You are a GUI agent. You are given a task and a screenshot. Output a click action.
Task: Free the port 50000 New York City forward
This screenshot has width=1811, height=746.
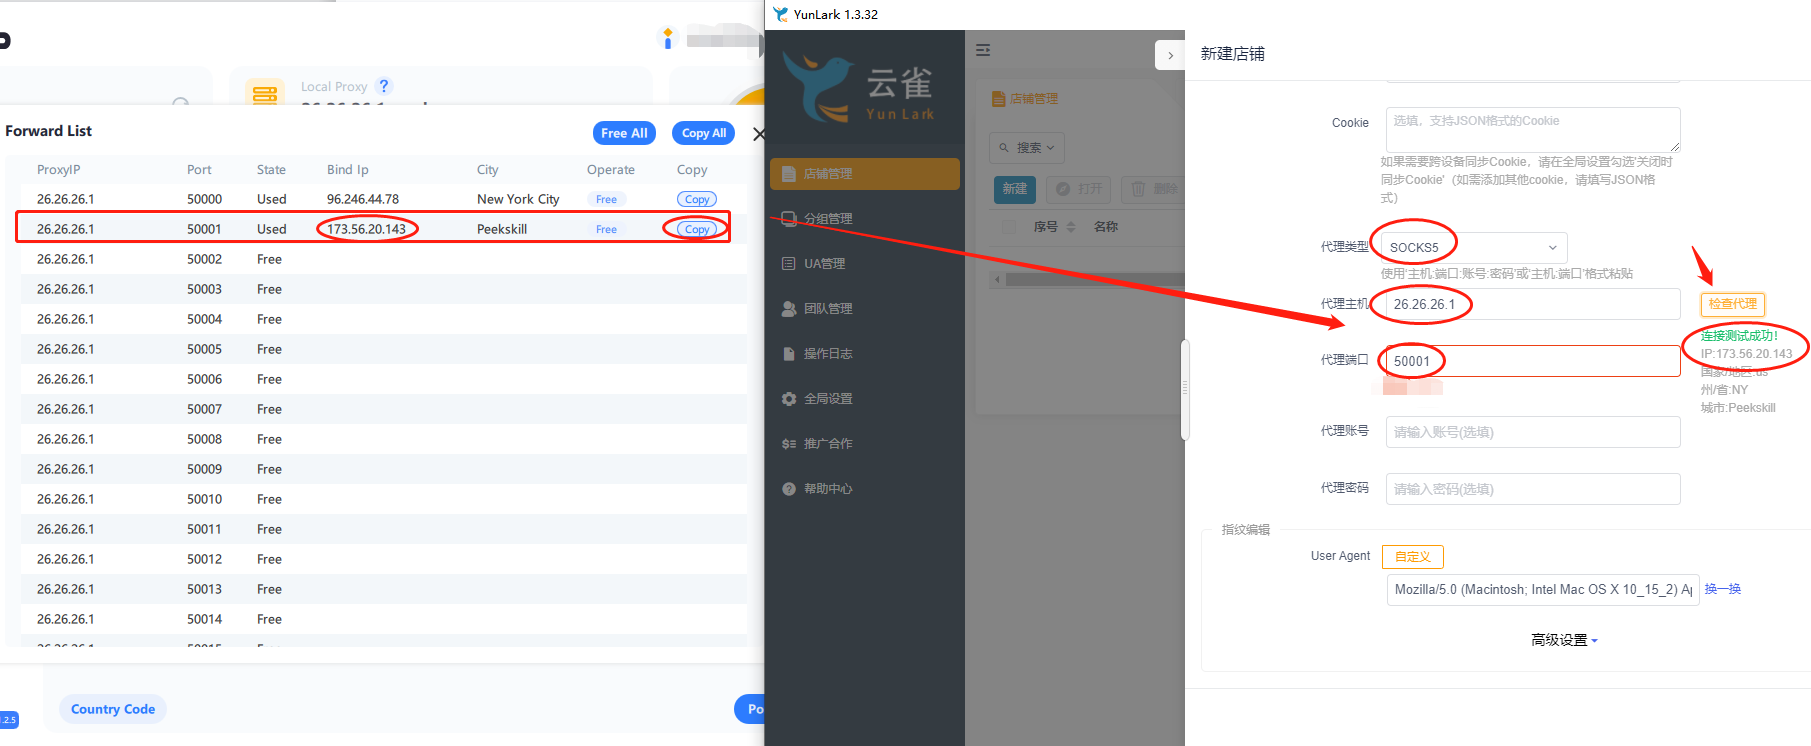[606, 199]
